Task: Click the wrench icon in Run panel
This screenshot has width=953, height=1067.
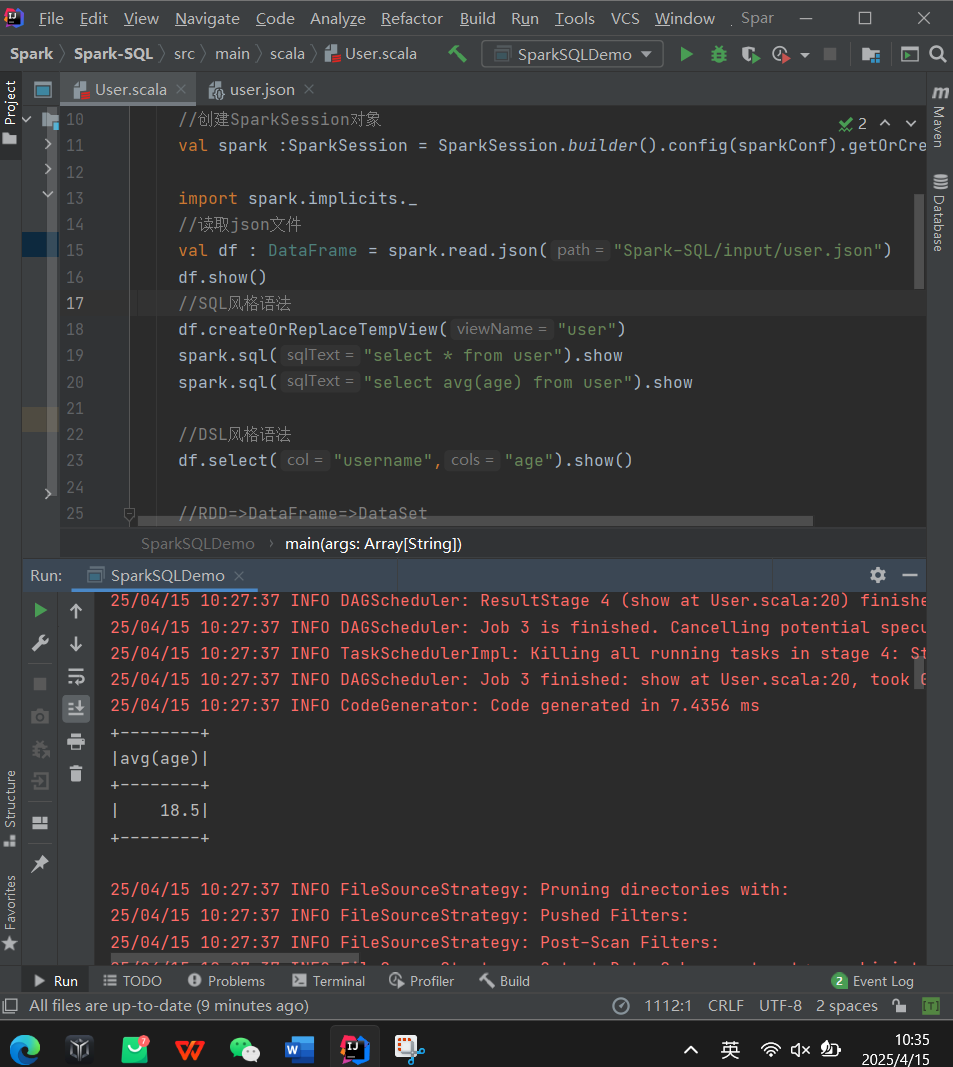Action: click(40, 643)
